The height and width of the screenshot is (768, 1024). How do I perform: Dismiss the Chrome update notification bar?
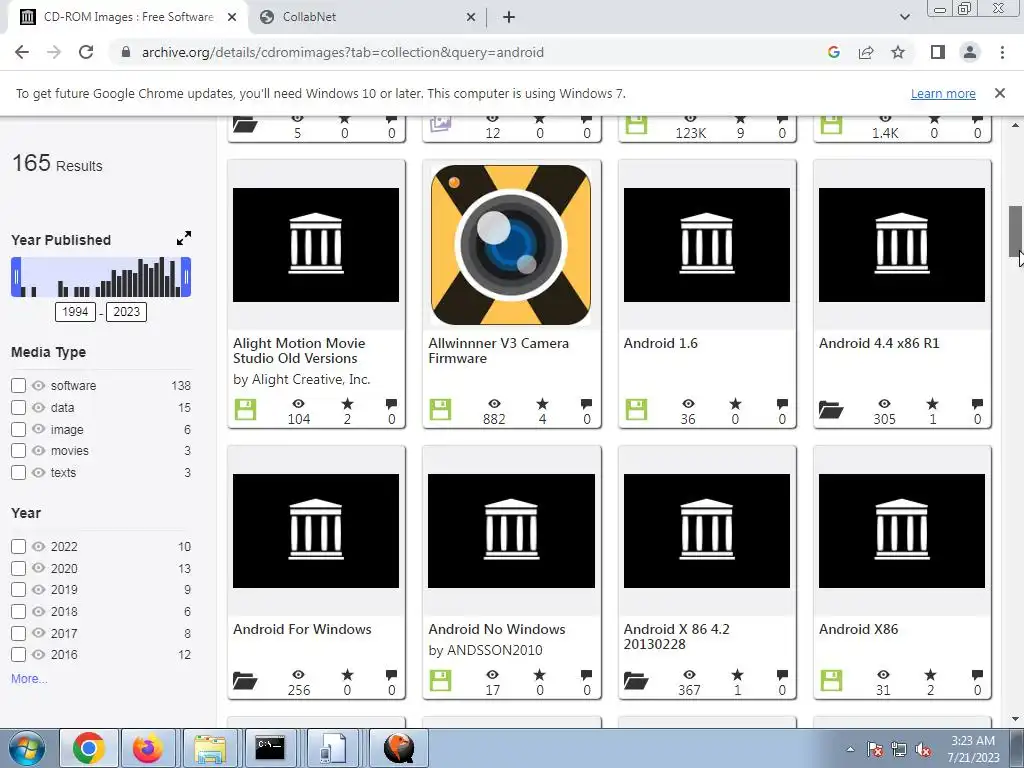[x=999, y=93]
